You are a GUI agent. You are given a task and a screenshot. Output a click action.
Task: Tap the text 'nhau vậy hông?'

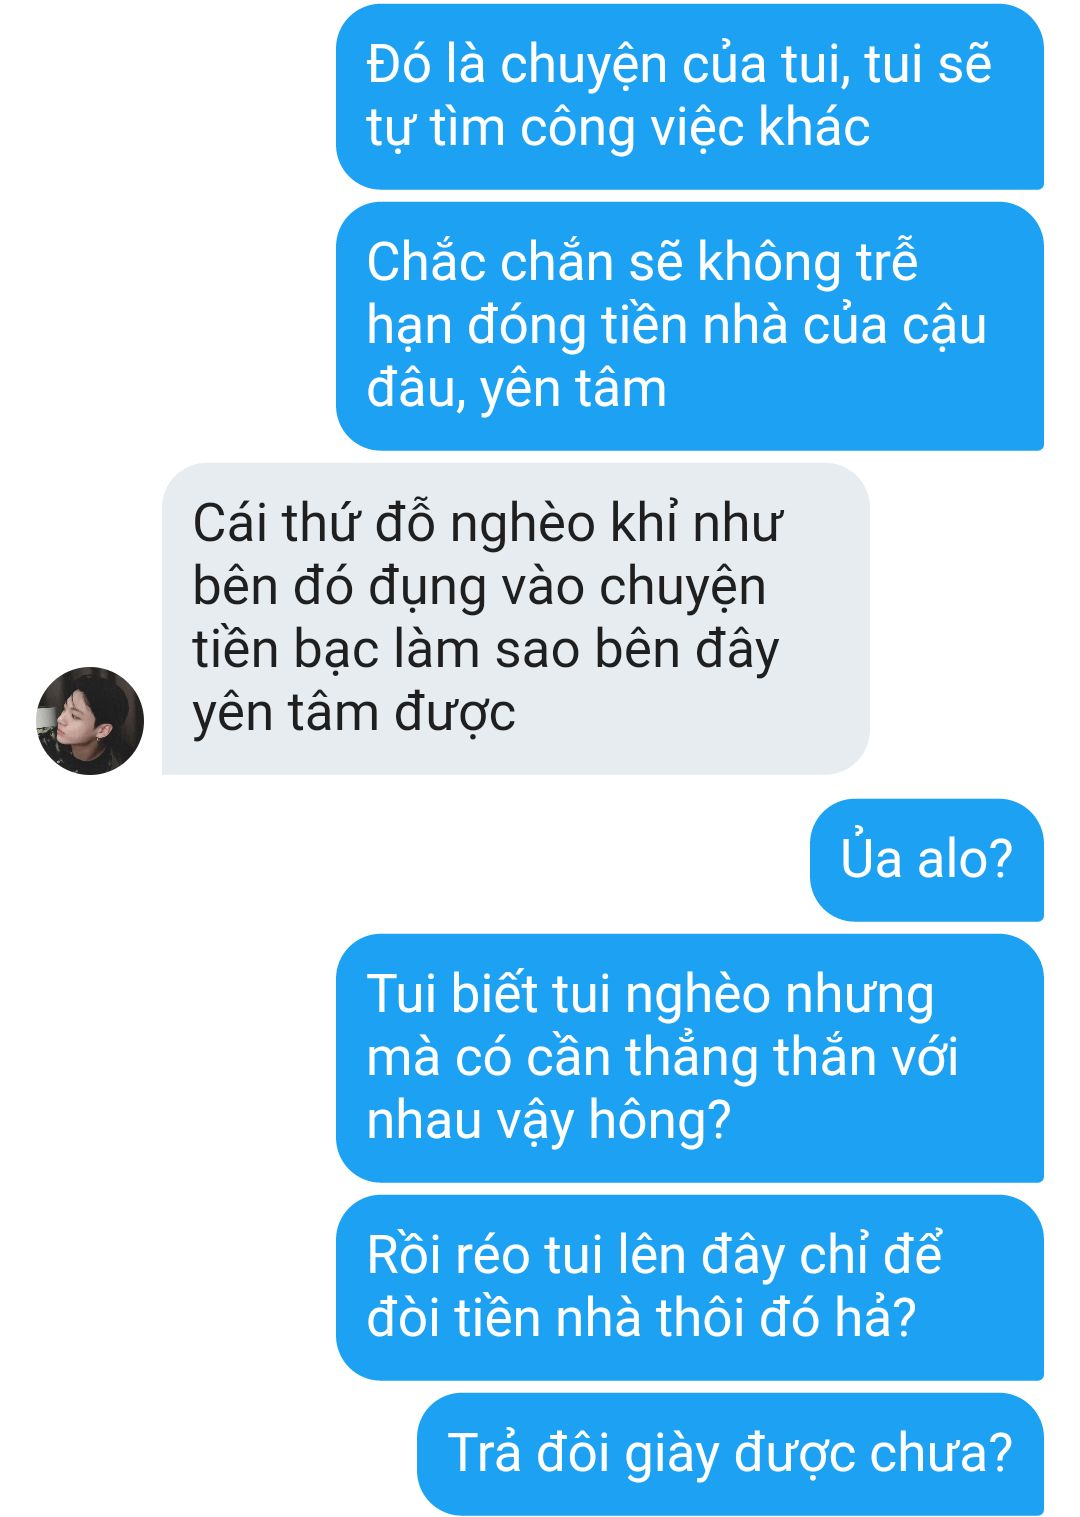tap(549, 1120)
